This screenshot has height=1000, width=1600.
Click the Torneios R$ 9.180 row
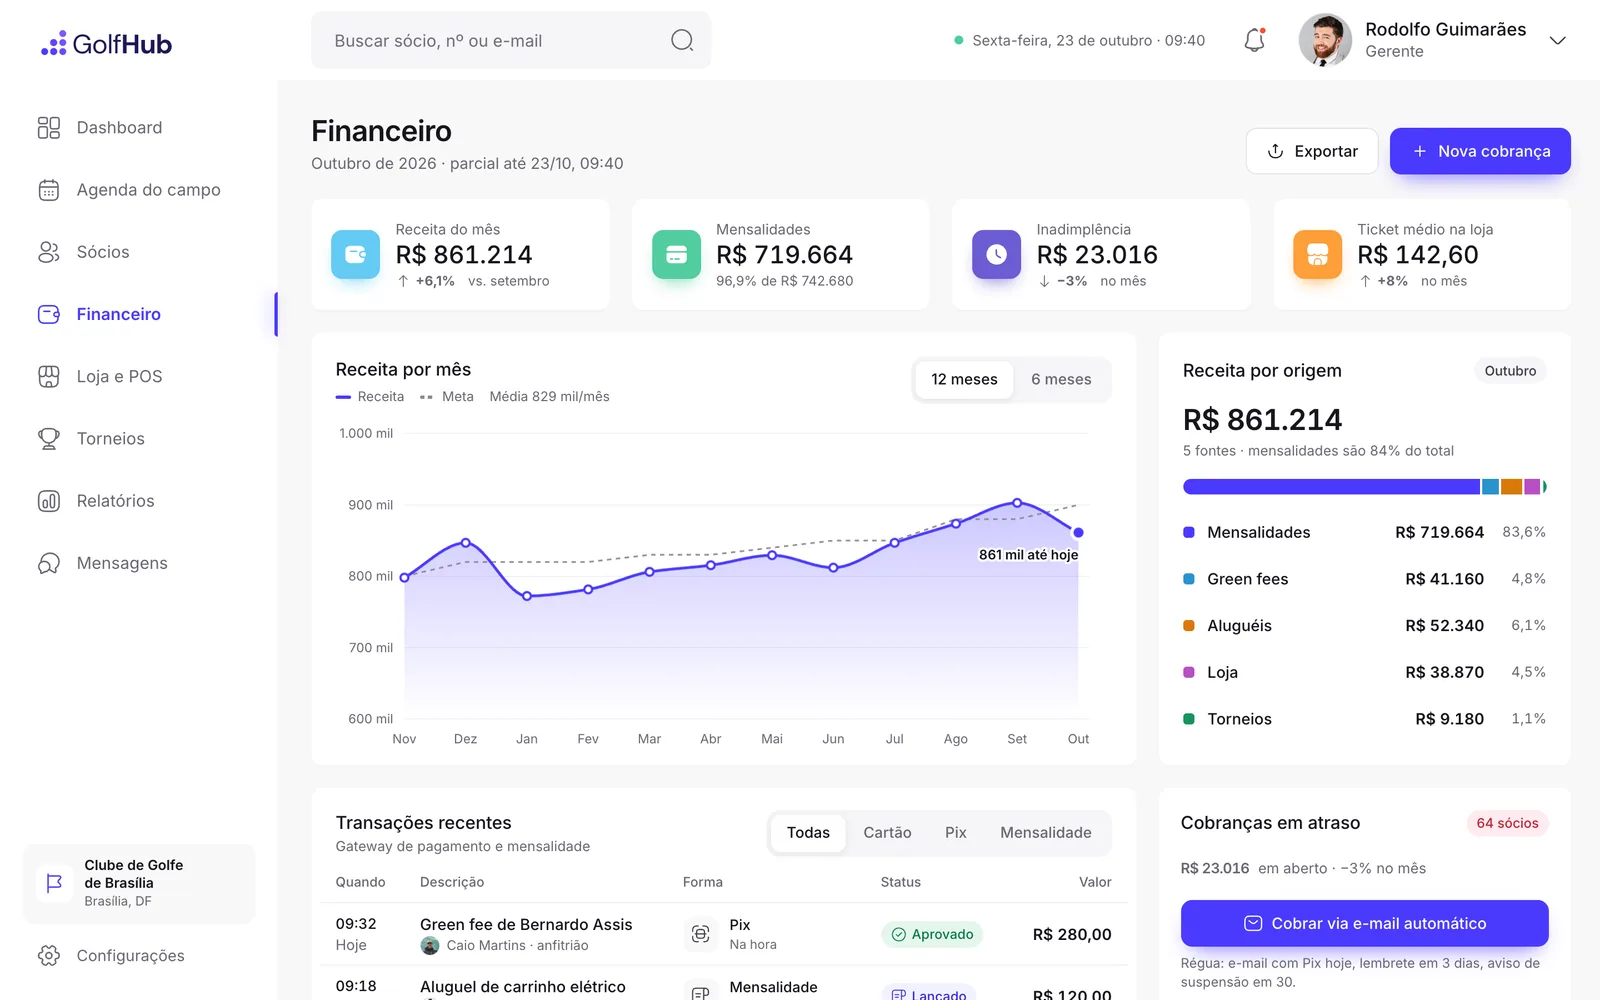click(x=1364, y=719)
